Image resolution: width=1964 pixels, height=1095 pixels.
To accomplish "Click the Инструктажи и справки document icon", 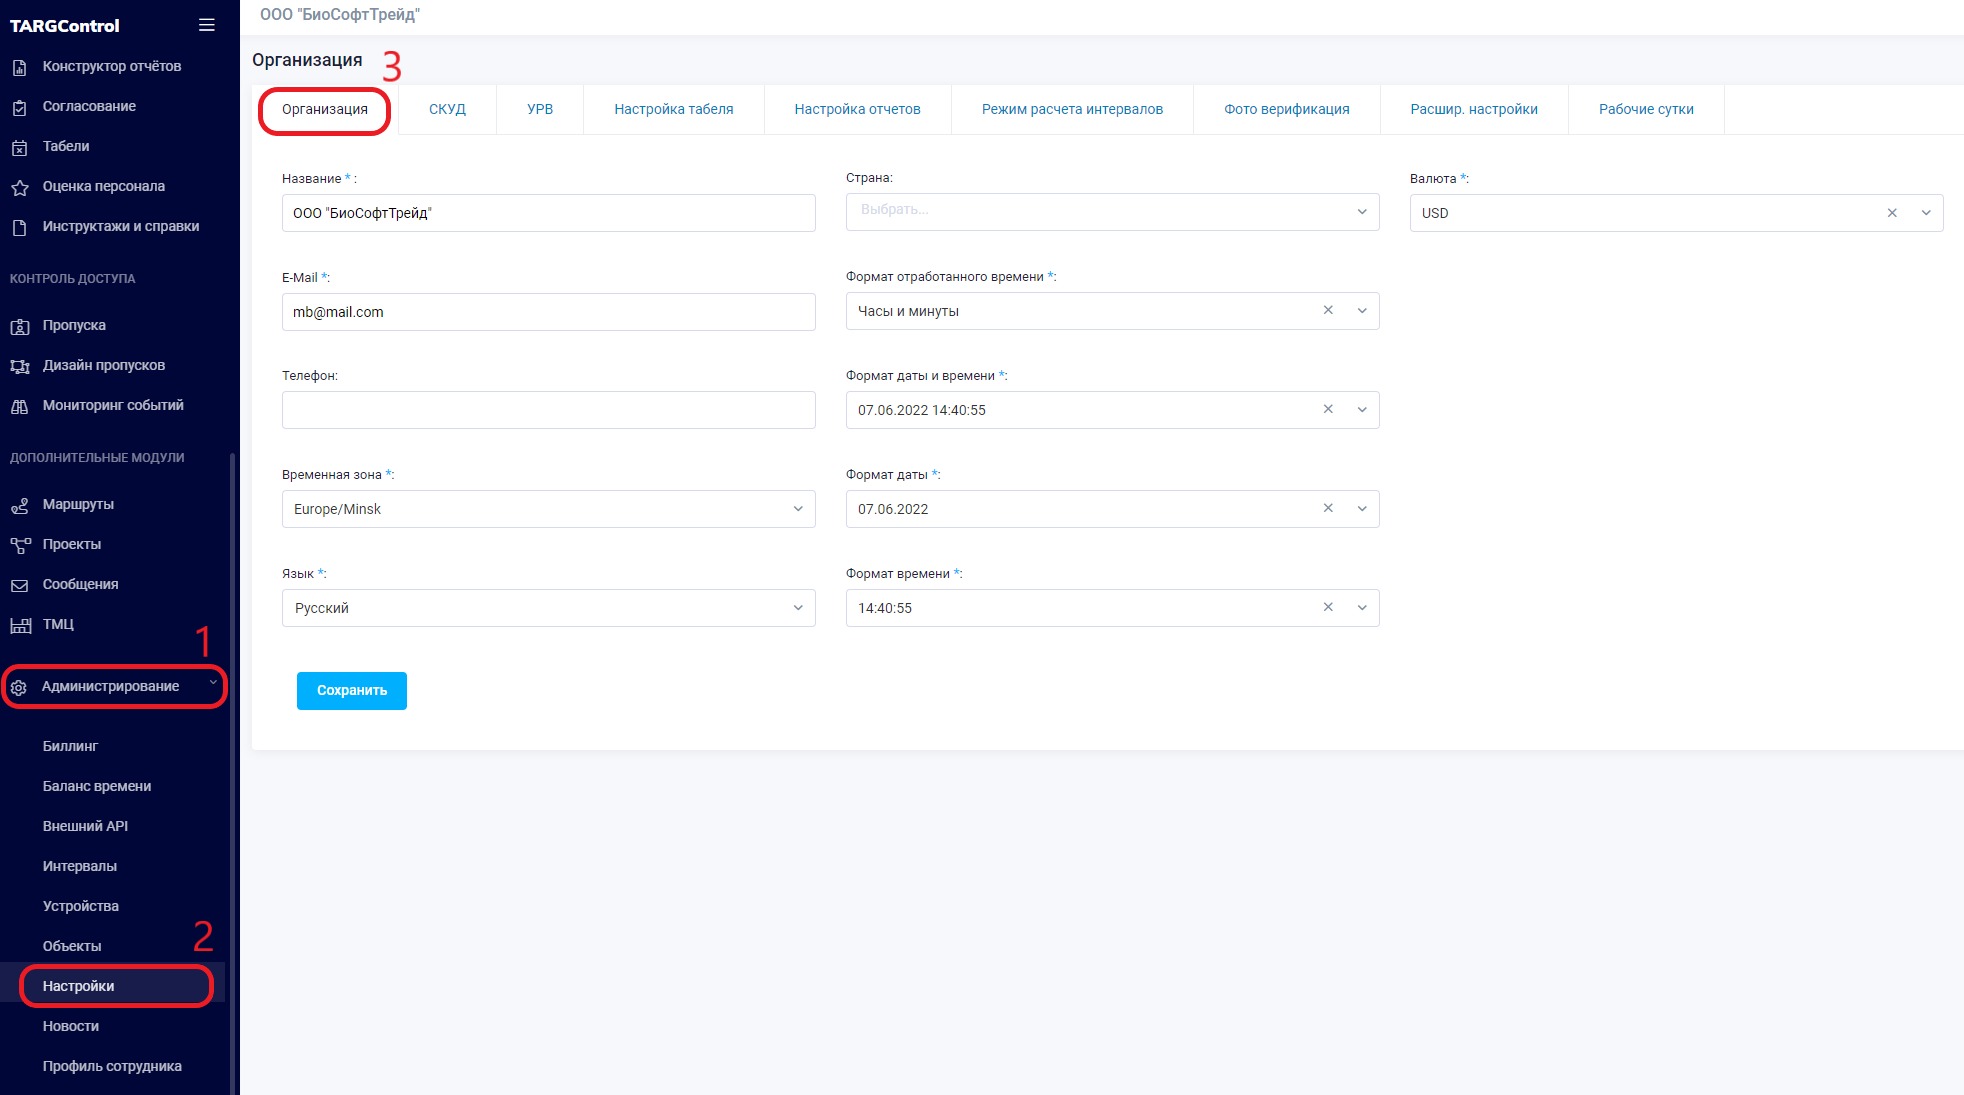I will click(x=19, y=227).
